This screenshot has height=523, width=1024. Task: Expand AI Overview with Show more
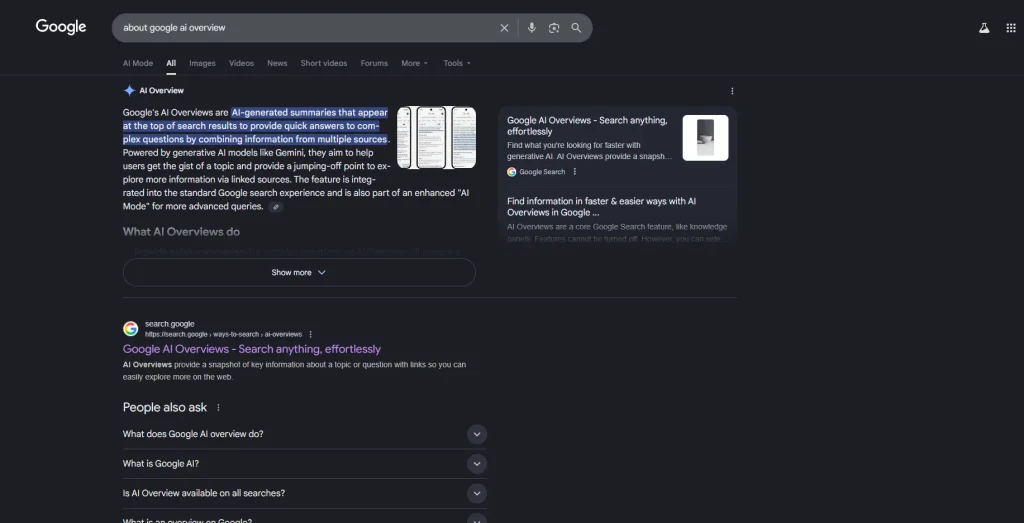(x=299, y=272)
